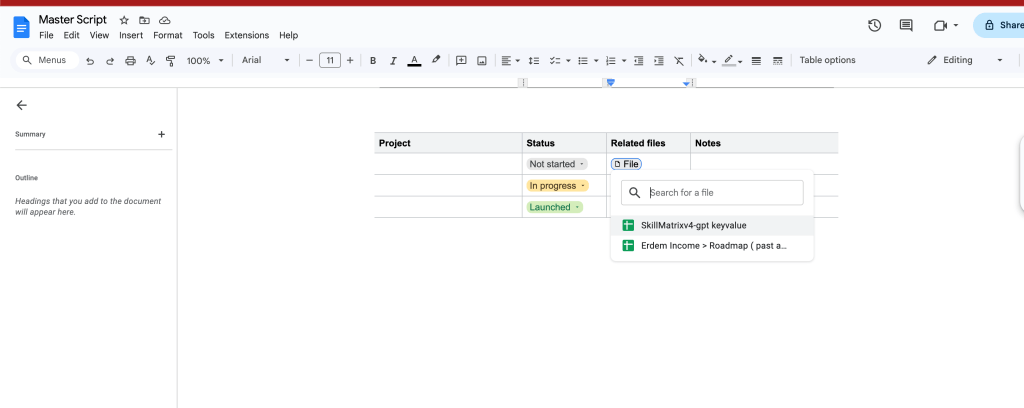Click the move-to-folder icon
This screenshot has width=1024, height=408.
[x=144, y=20]
